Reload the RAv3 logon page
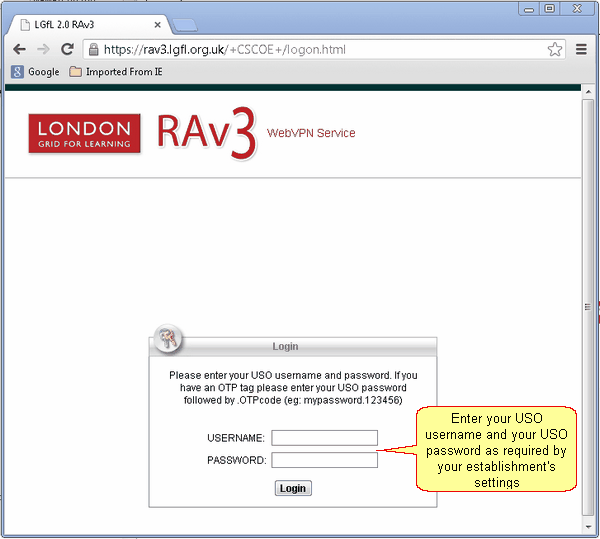The height and width of the screenshot is (539, 600). click(67, 49)
